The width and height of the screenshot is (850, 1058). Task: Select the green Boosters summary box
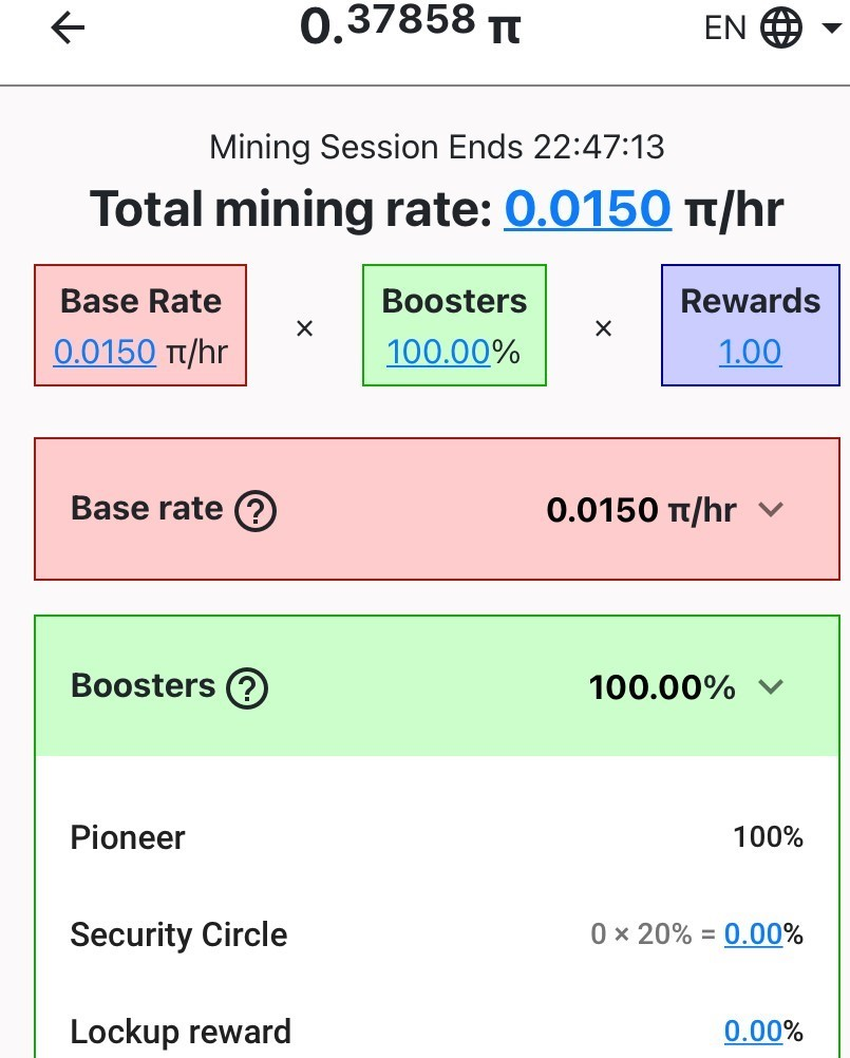454,325
